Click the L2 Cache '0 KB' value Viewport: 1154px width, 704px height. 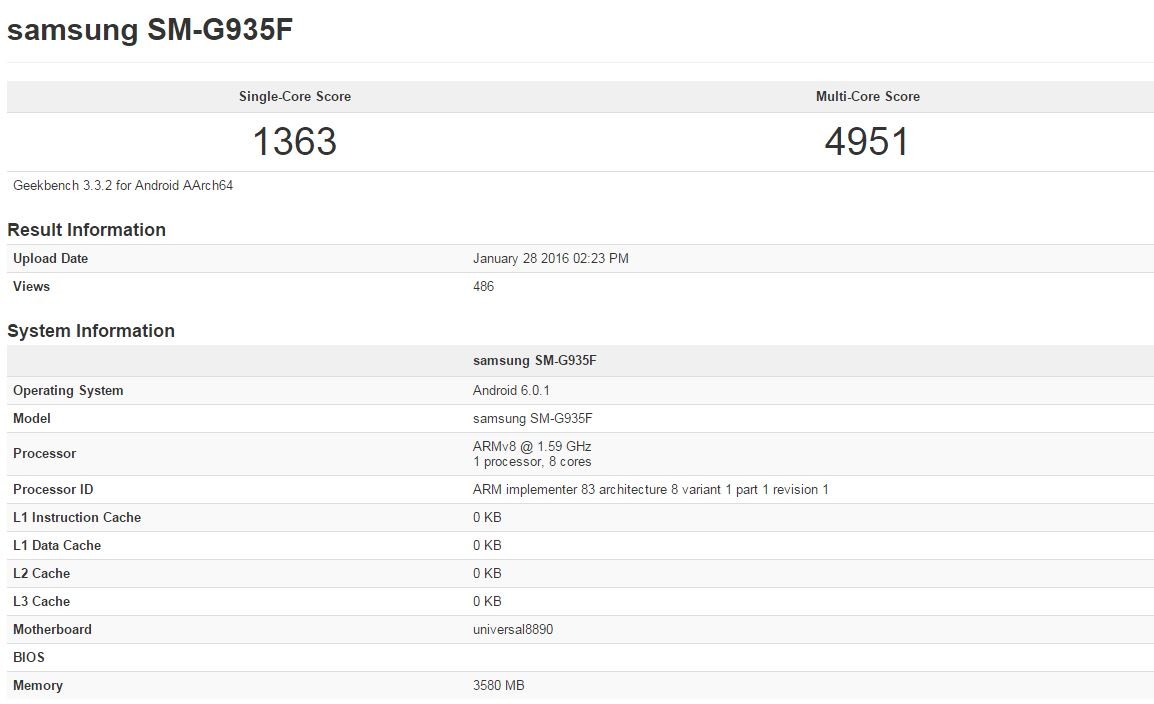click(486, 574)
